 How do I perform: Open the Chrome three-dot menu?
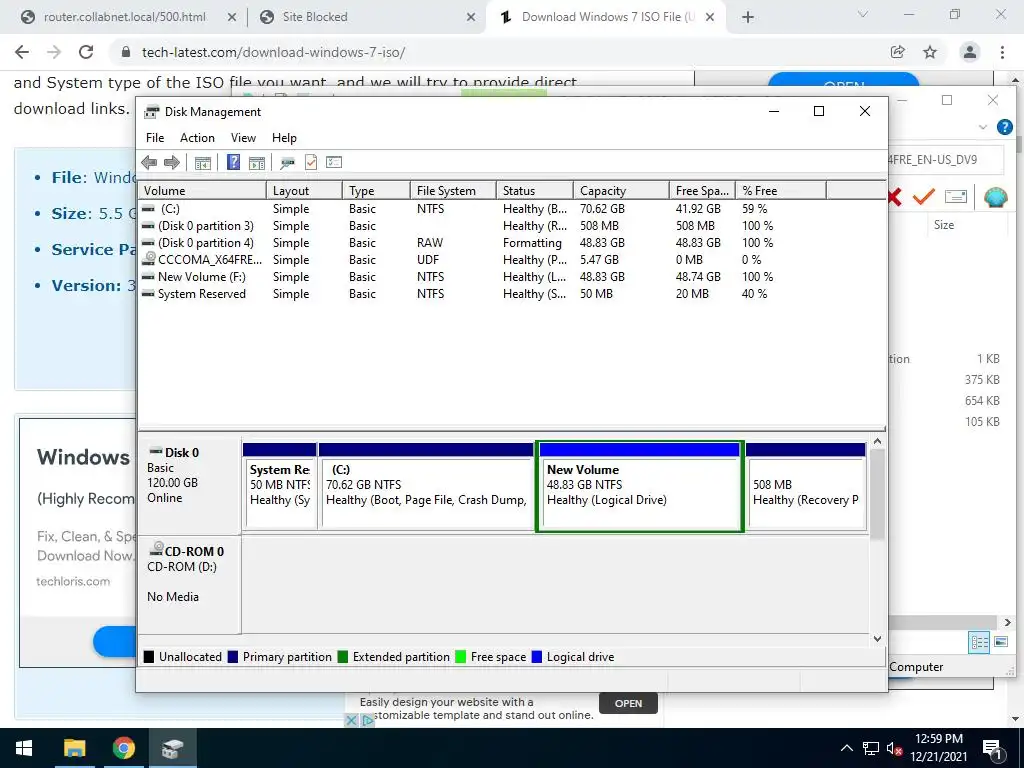1002,52
